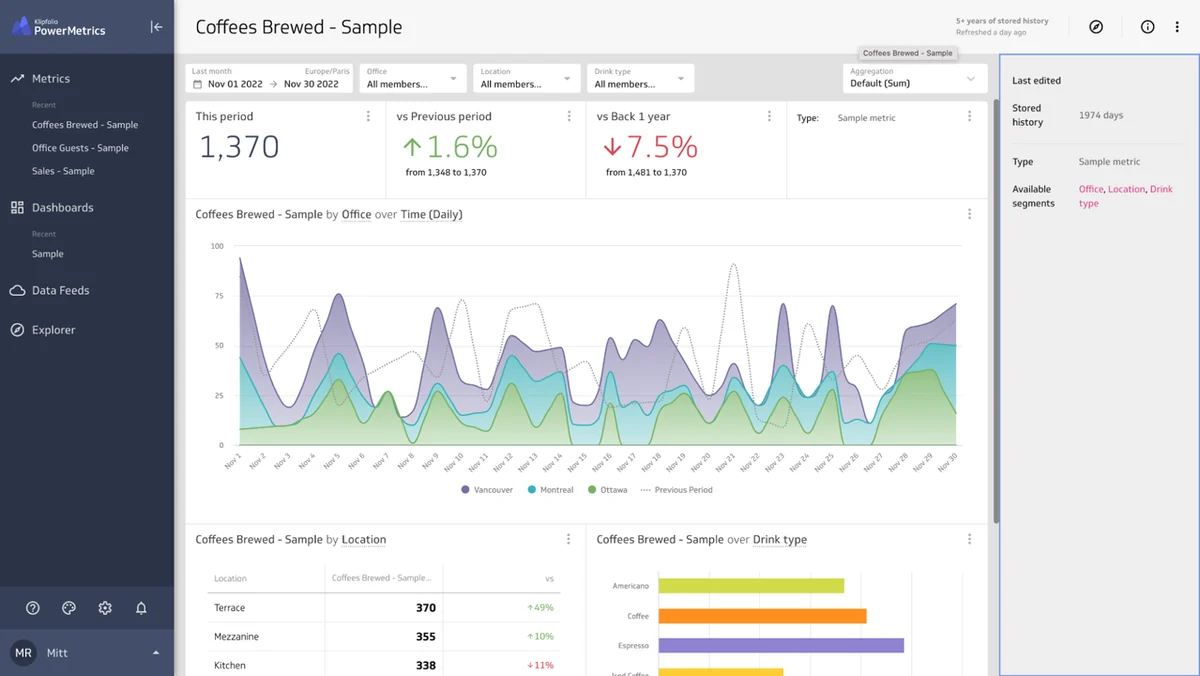Click the Location segment link in info panel

pos(1126,189)
